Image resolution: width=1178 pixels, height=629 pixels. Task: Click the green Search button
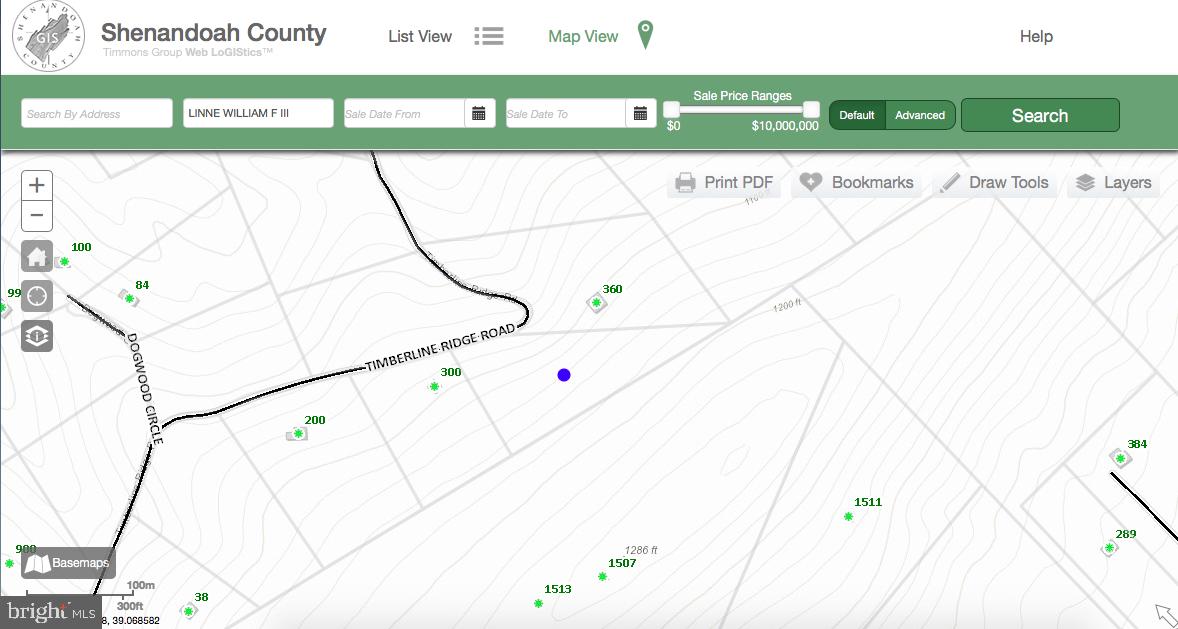click(1040, 115)
